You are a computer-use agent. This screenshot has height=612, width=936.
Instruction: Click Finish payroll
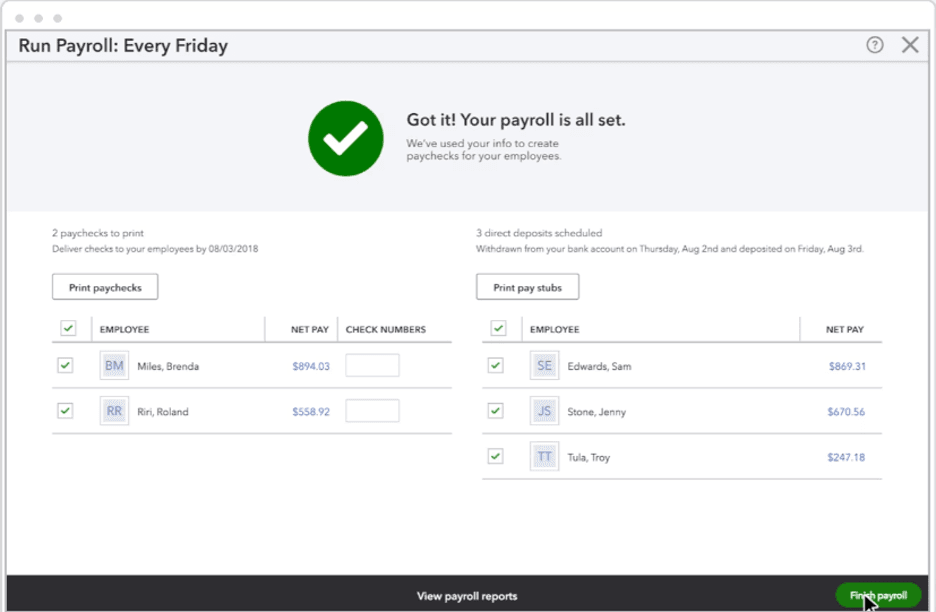click(877, 594)
